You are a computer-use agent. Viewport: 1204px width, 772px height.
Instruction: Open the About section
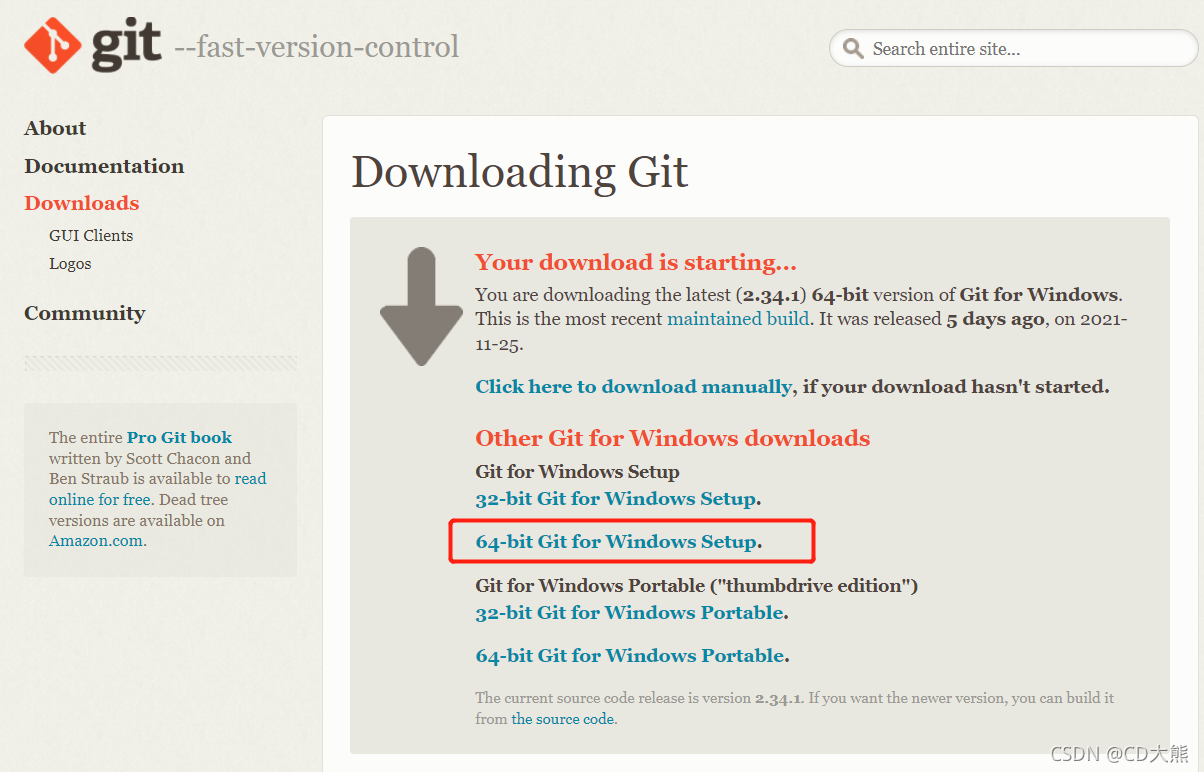55,128
